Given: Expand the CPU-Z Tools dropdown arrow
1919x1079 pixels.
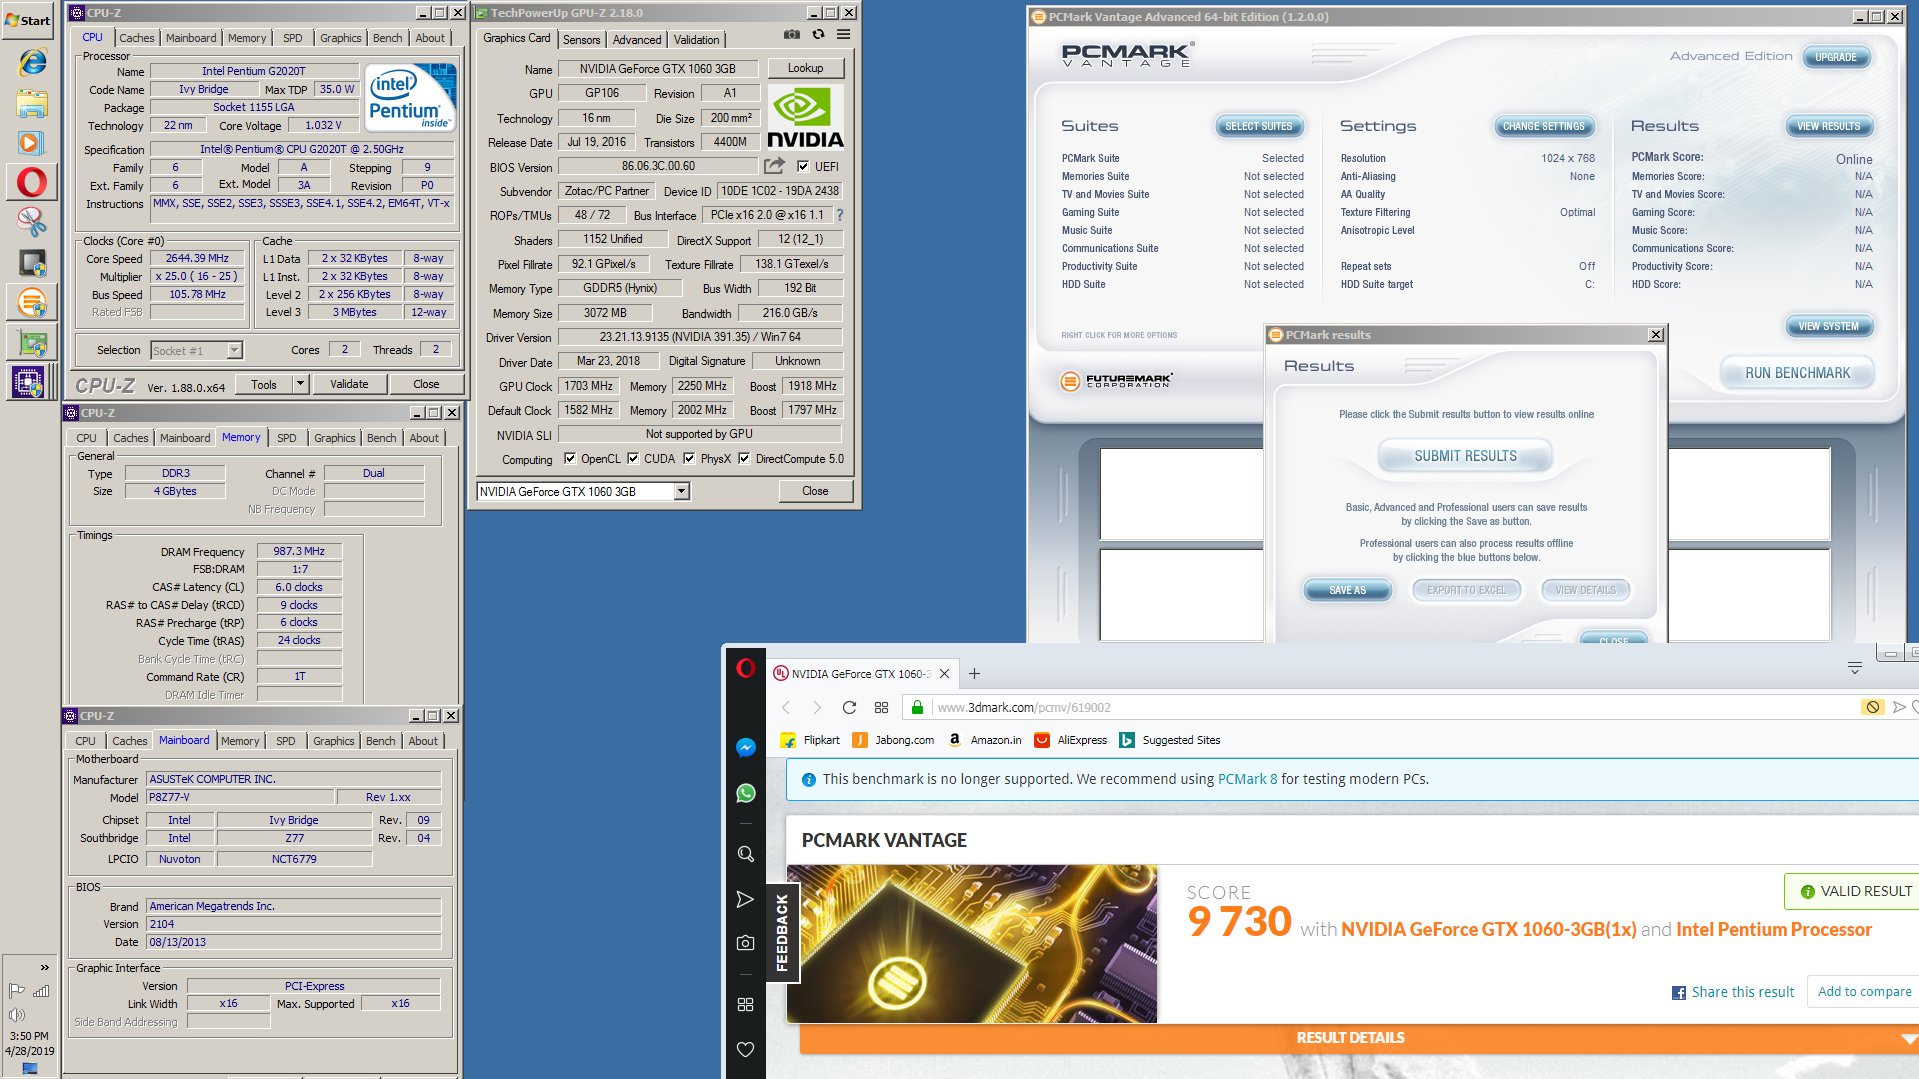Looking at the screenshot, I should tap(300, 384).
